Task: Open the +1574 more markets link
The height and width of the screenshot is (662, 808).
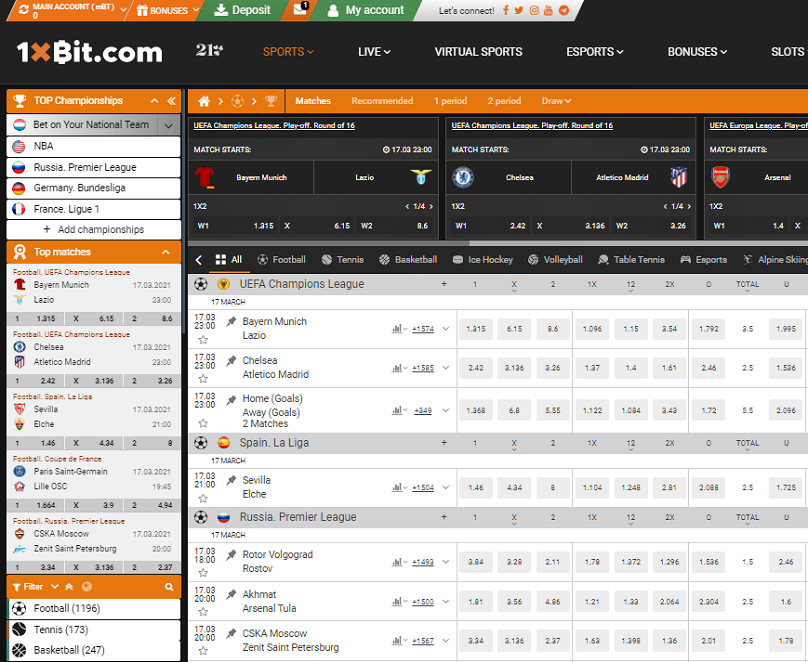Action: click(423, 329)
